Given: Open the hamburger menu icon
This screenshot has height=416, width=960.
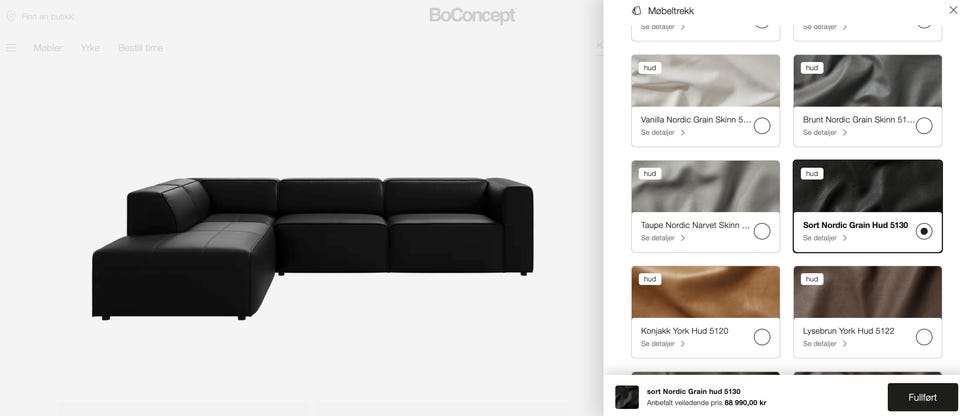Looking at the screenshot, I should (x=11, y=48).
